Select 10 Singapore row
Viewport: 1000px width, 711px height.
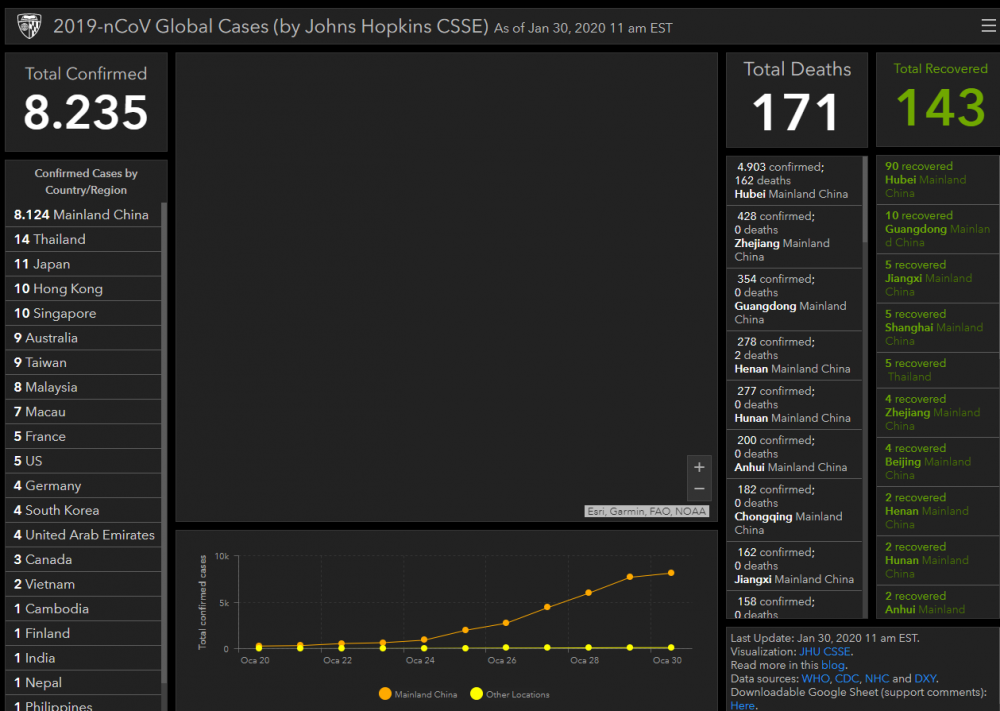tap(83, 313)
